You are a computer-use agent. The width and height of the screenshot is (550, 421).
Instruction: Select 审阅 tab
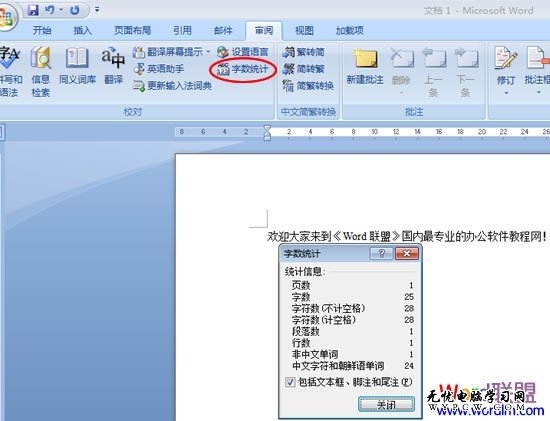coord(264,31)
